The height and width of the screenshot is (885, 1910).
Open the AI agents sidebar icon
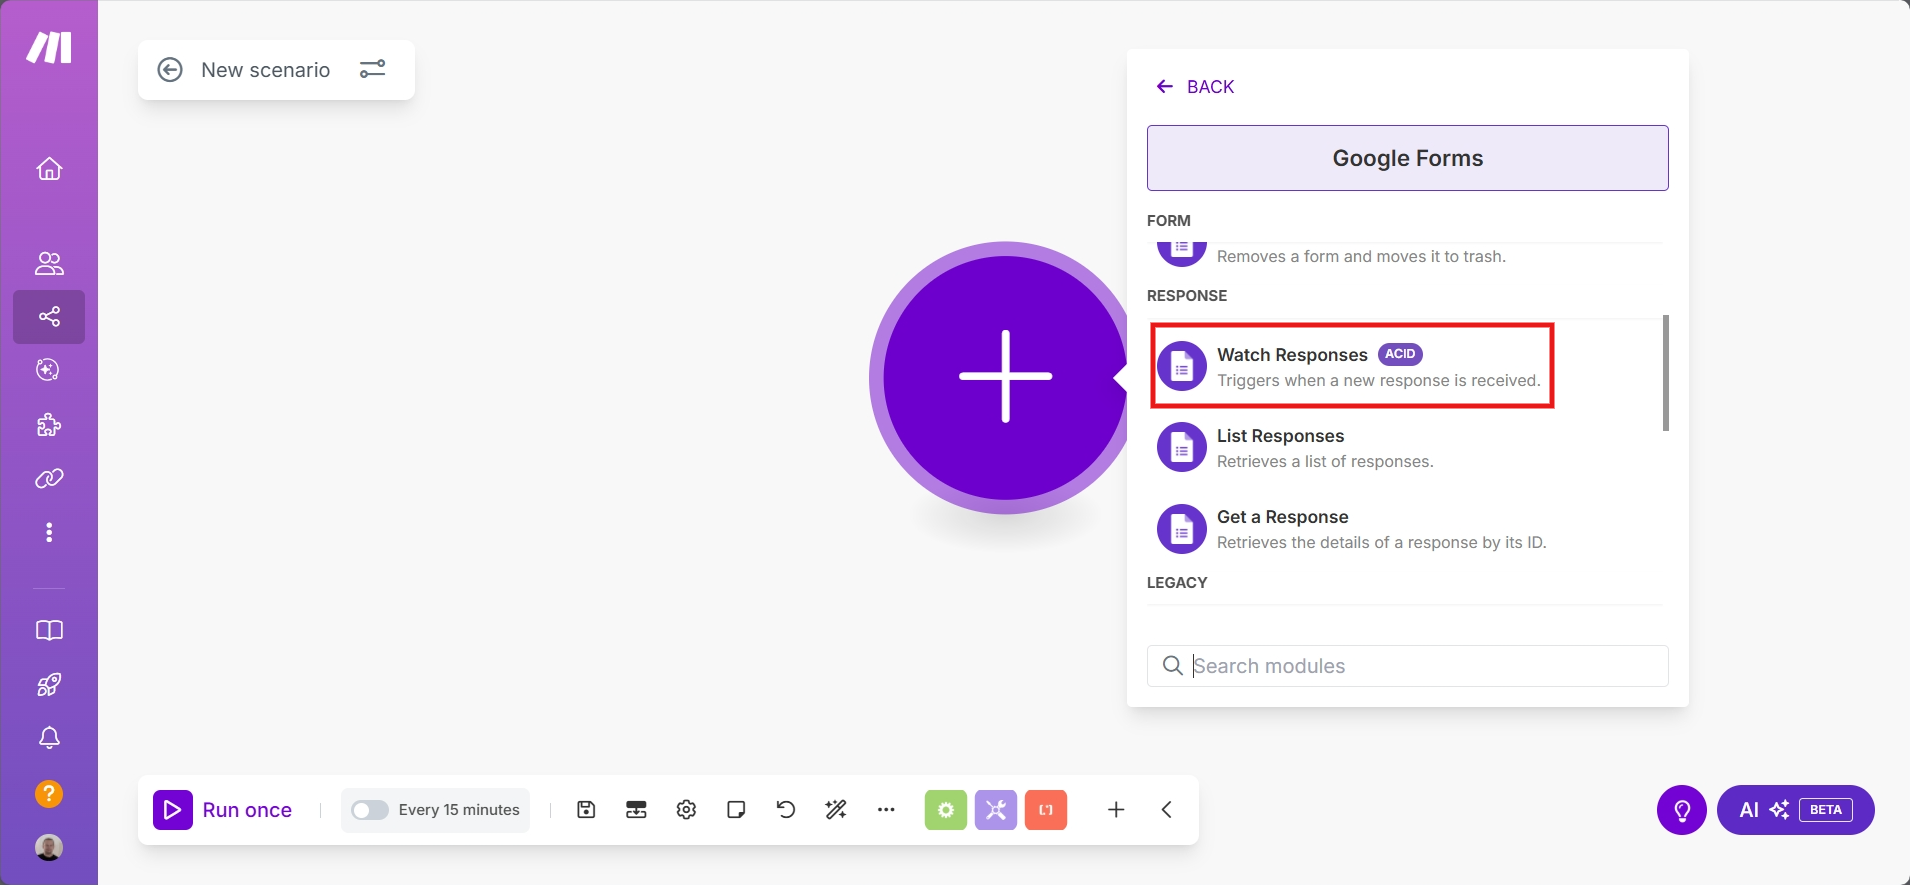[49, 370]
